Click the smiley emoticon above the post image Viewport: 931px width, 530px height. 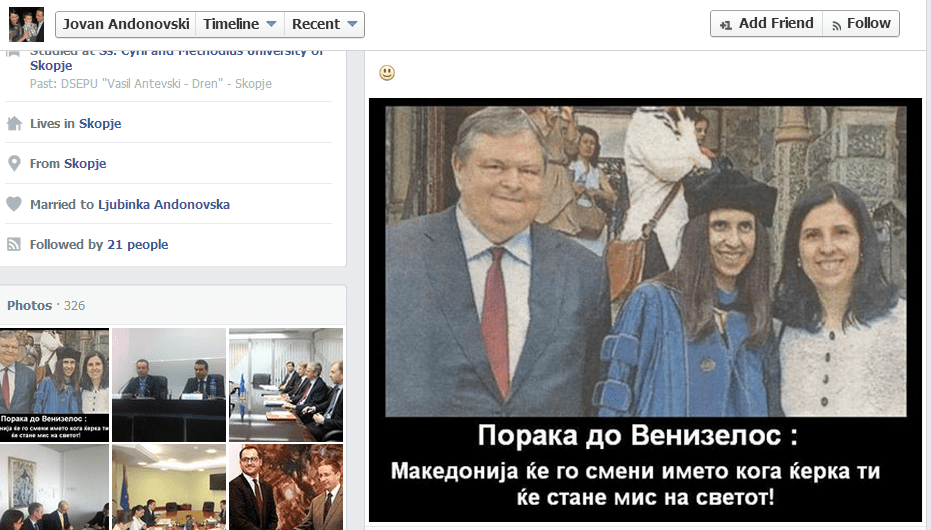387,73
